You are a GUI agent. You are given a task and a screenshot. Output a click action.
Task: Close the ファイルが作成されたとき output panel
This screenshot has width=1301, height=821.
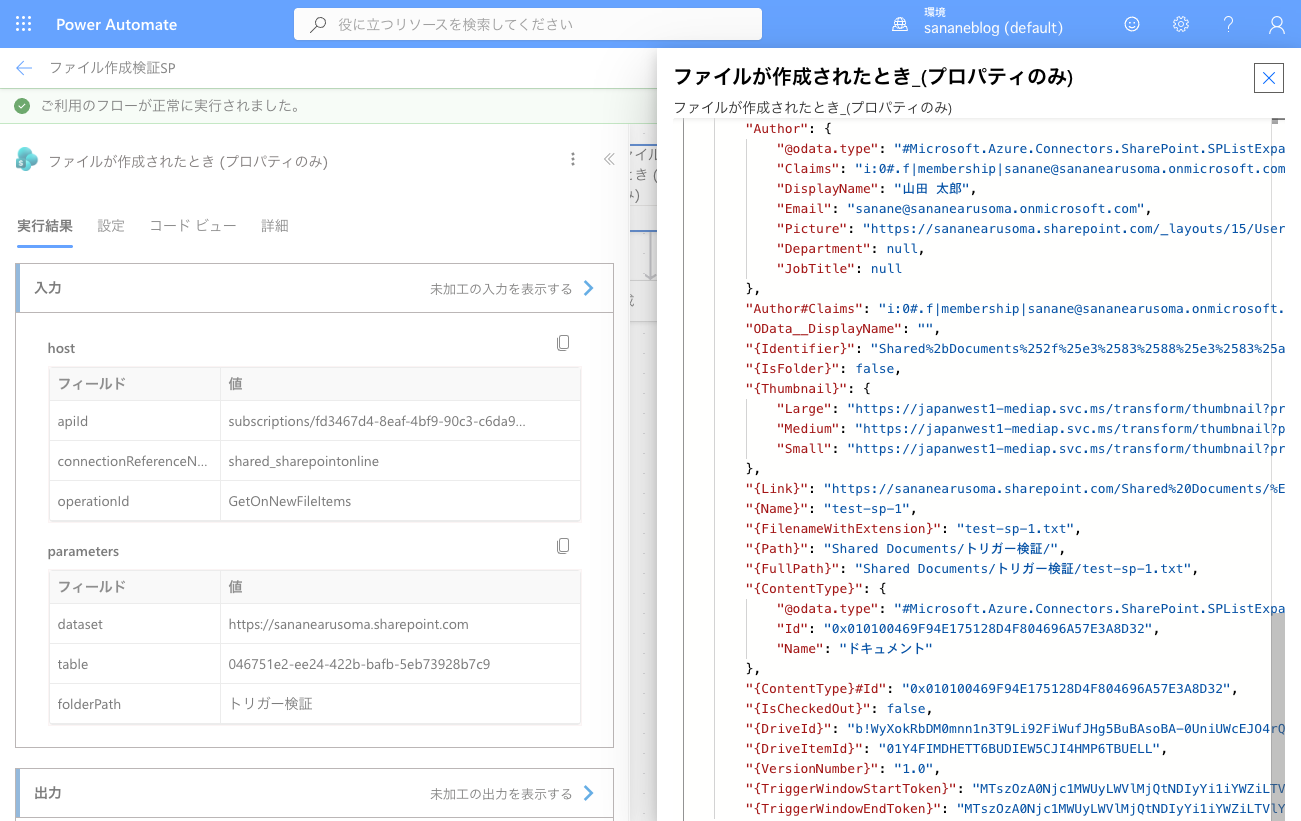[1269, 77]
